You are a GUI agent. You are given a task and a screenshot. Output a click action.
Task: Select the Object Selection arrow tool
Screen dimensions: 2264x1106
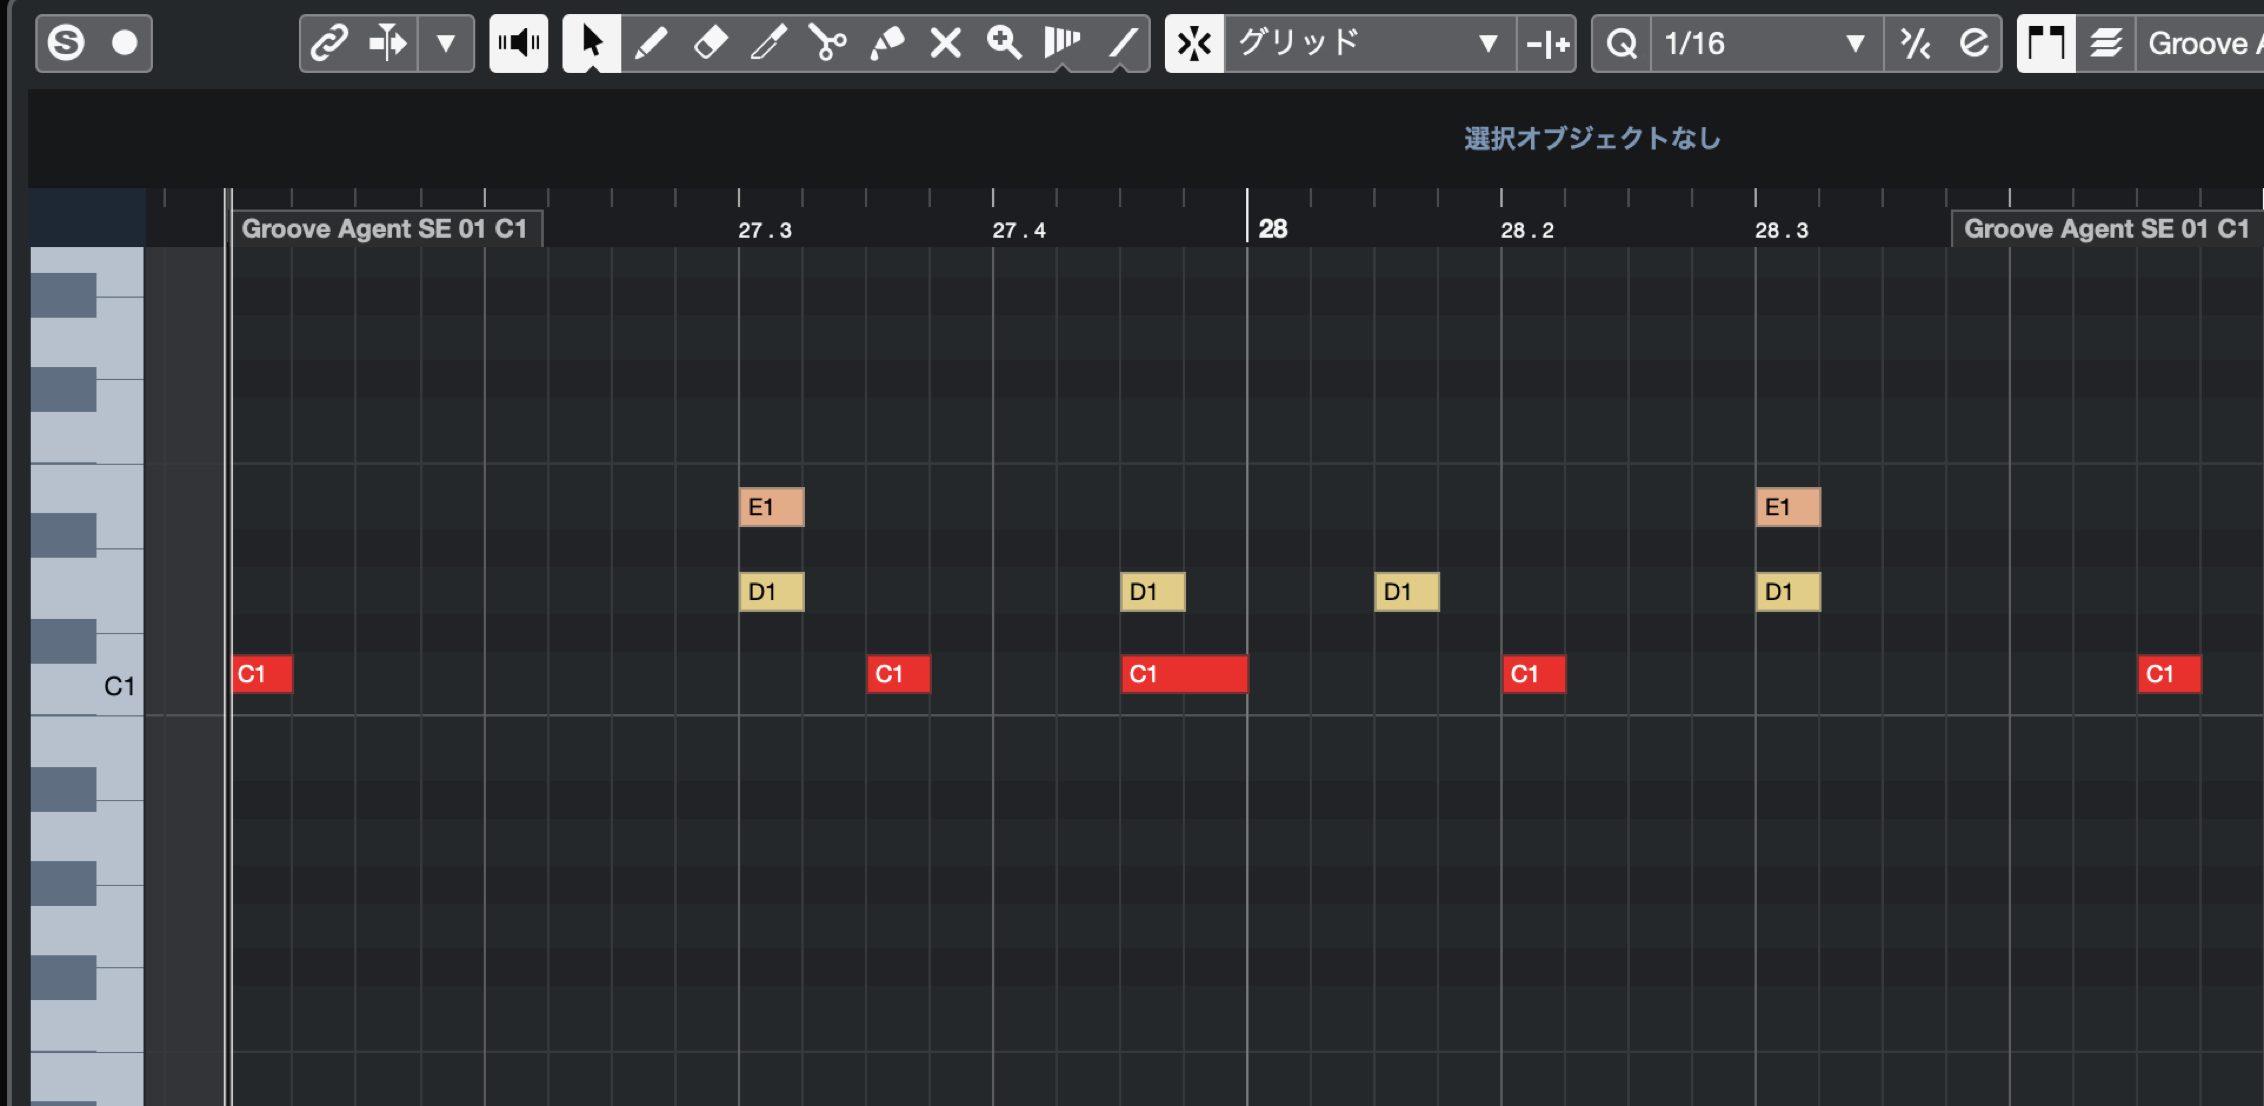click(x=592, y=43)
